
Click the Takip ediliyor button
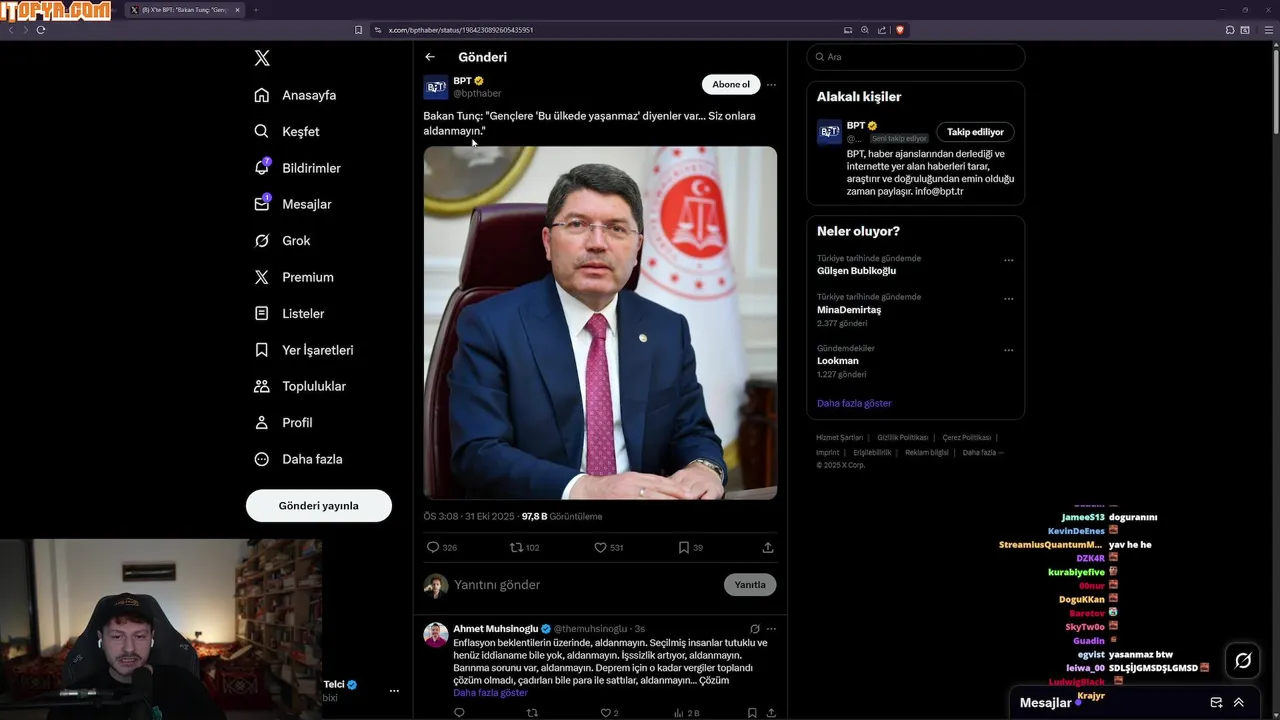pyautogui.click(x=975, y=132)
